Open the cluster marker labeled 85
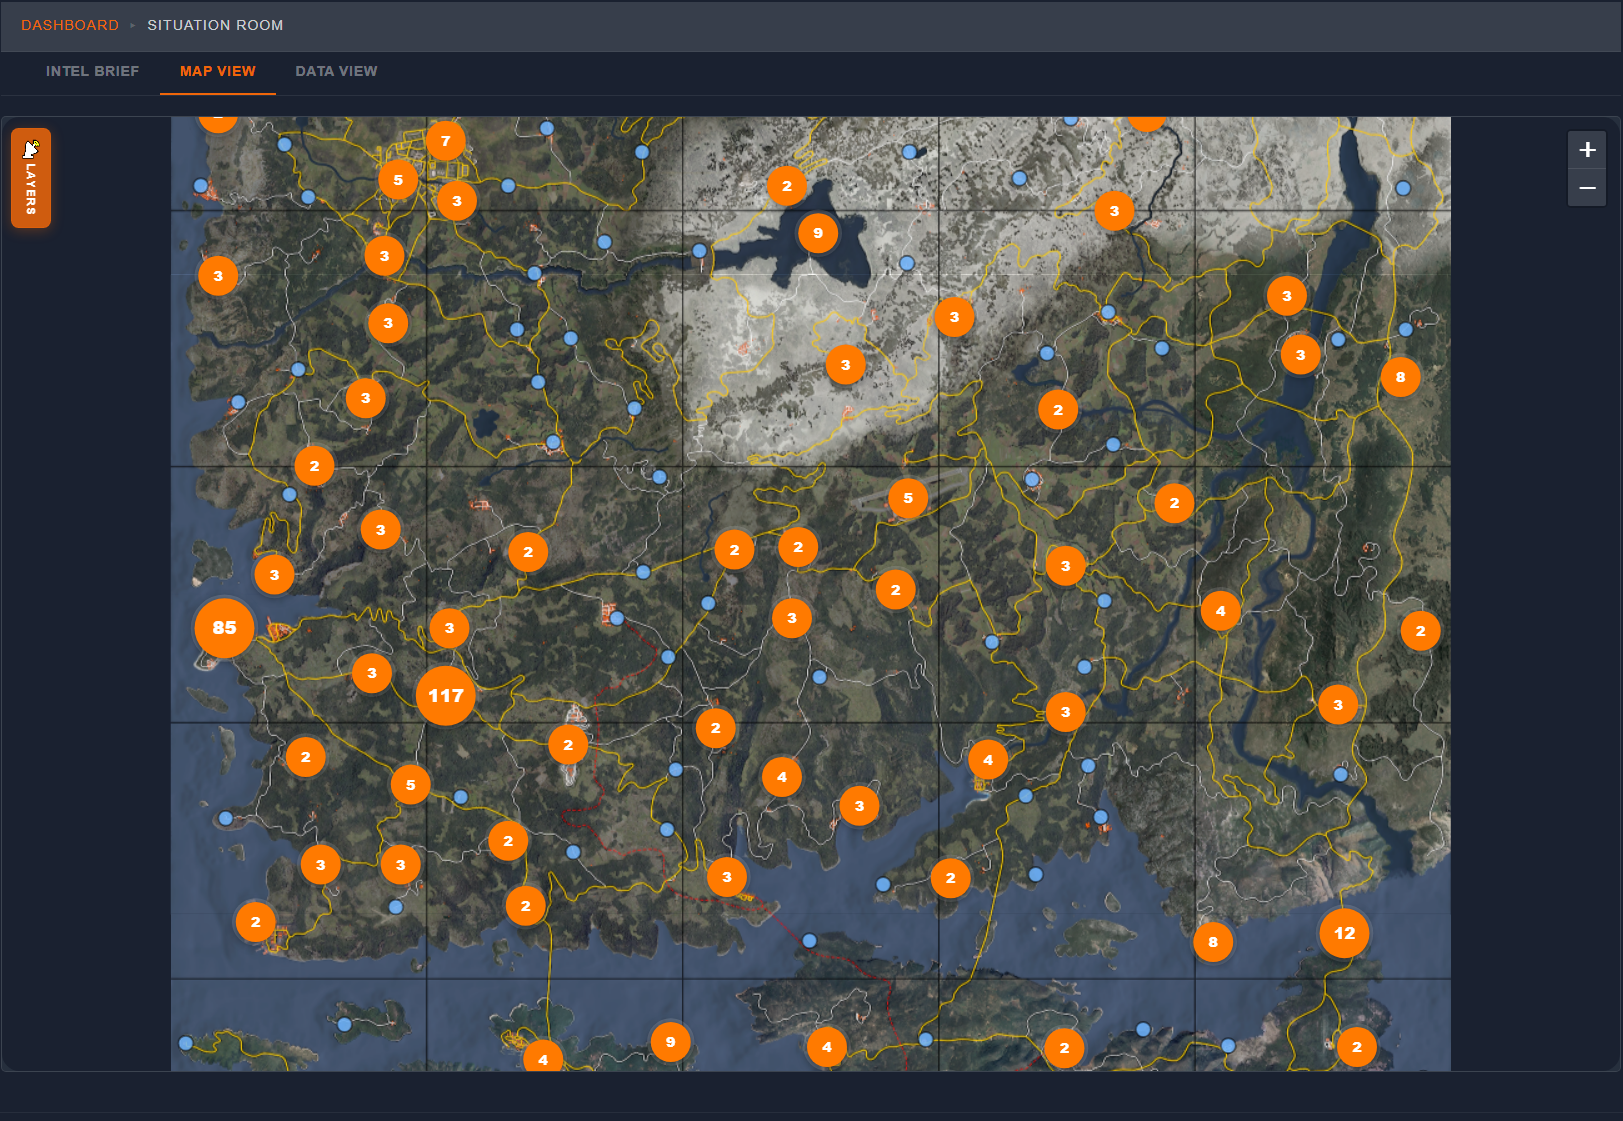This screenshot has height=1121, width=1623. pos(224,628)
